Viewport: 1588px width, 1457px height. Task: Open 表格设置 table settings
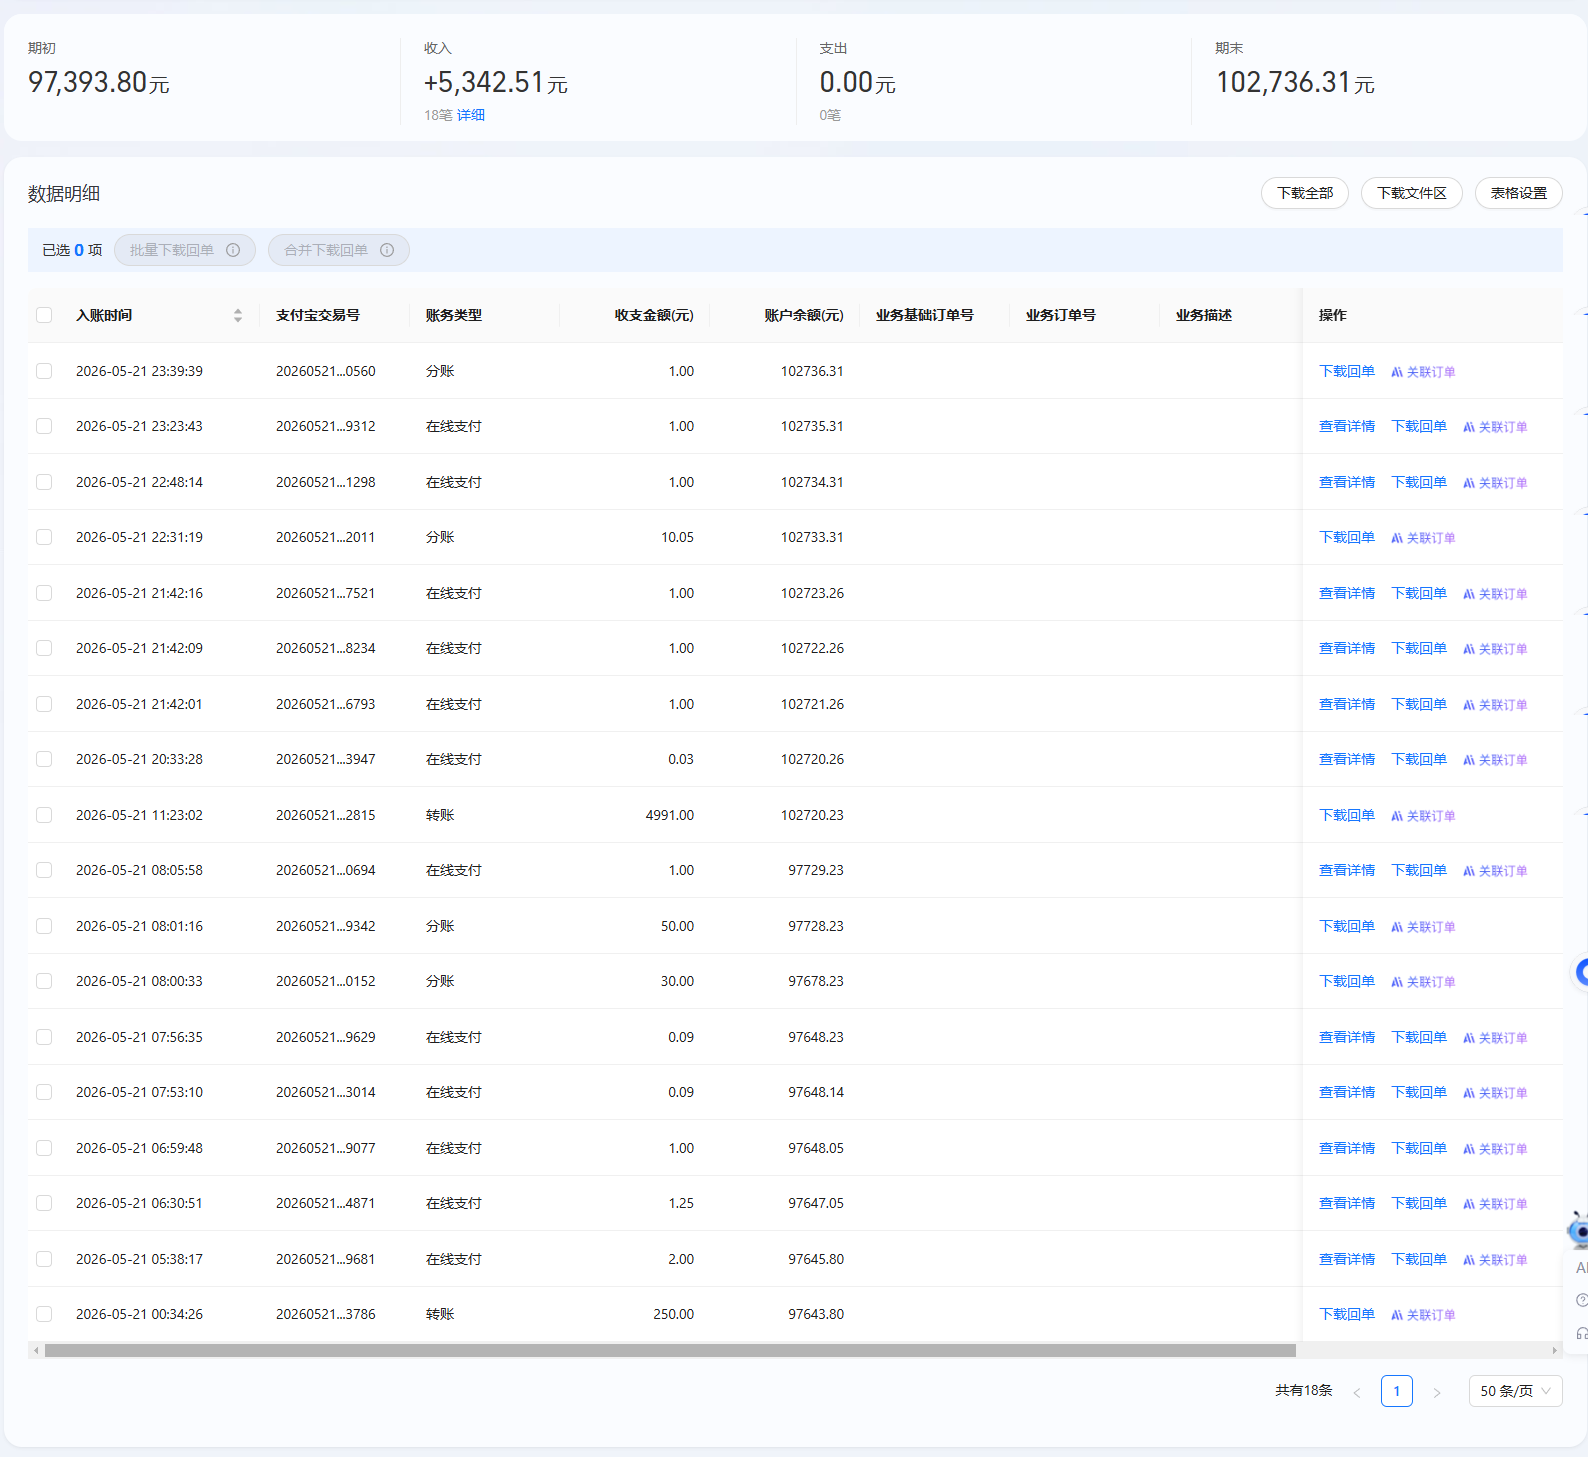tap(1519, 193)
